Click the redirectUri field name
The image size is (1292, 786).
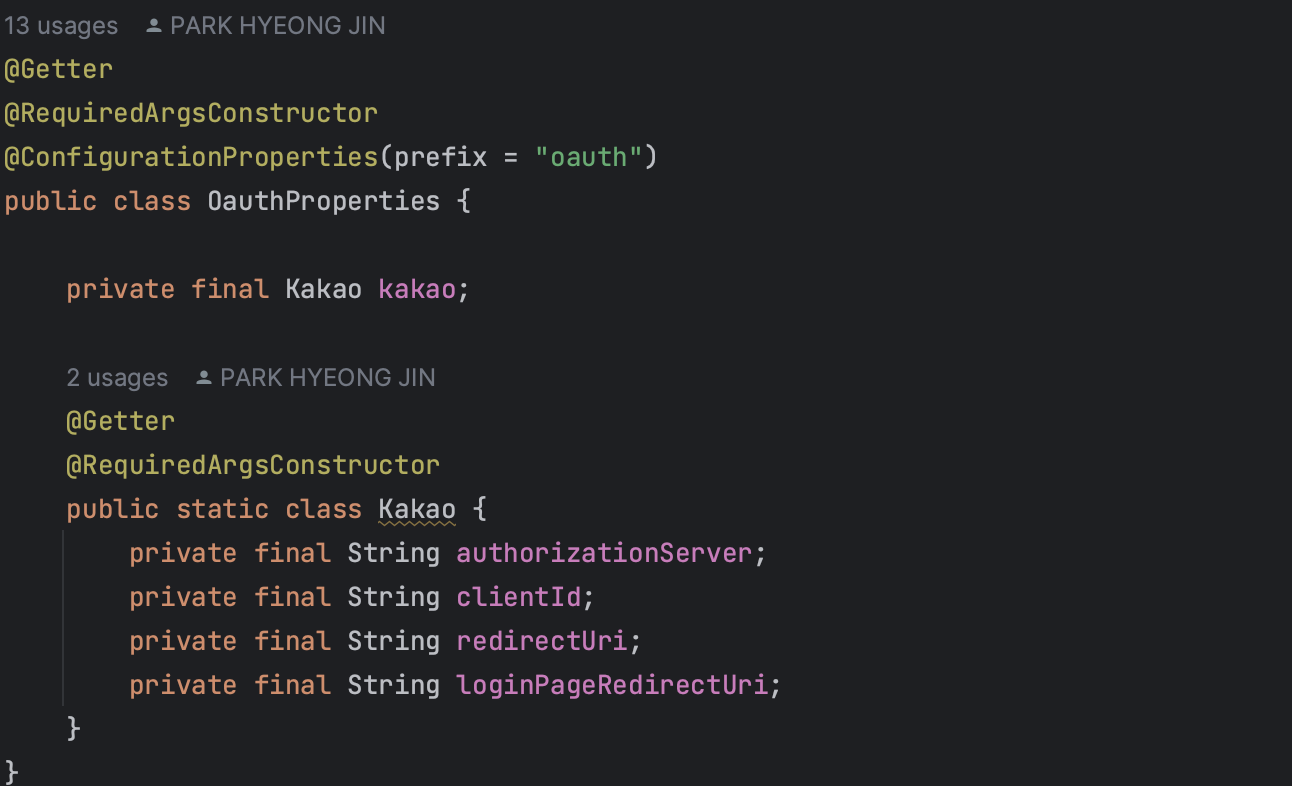[541, 641]
